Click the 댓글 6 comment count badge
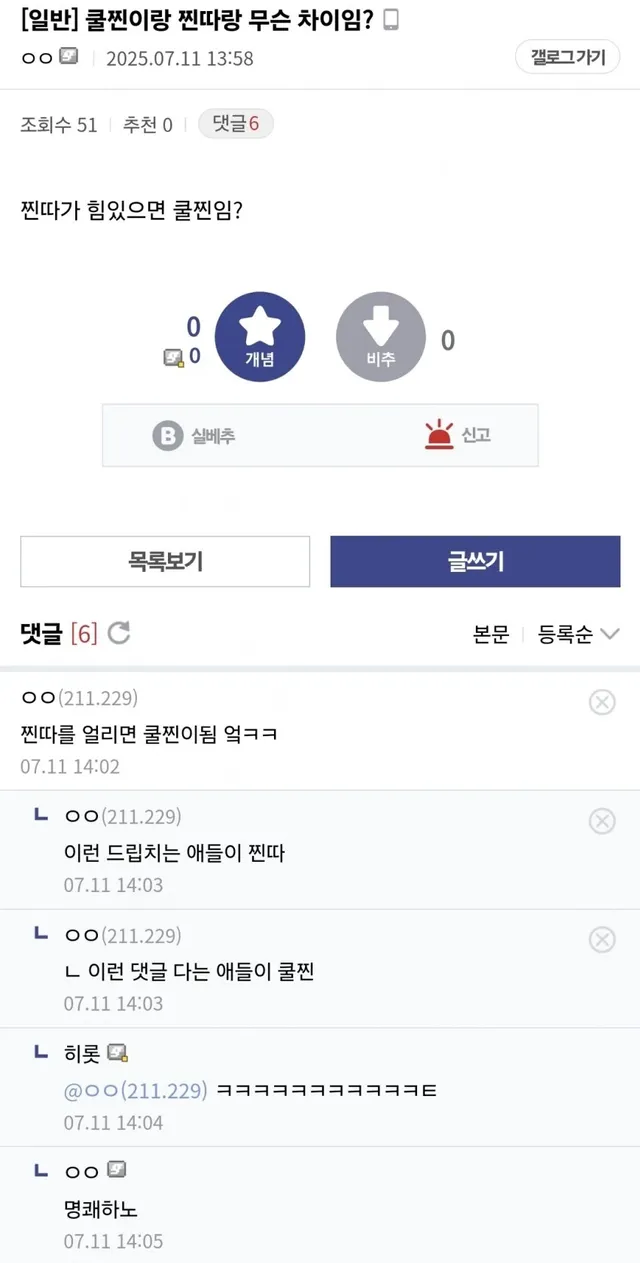Screen dimensions: 640x1263 (x=236, y=124)
